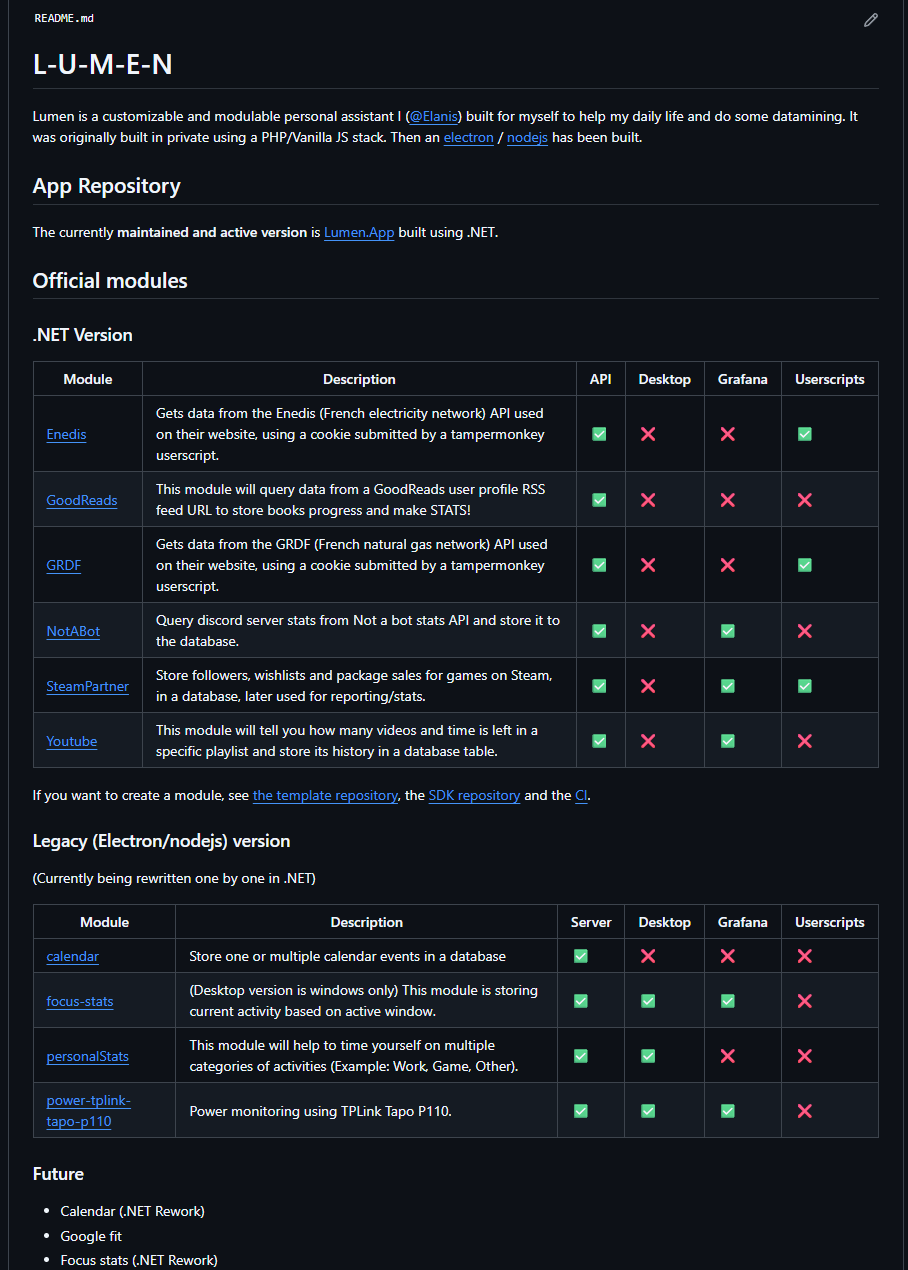Image resolution: width=908 pixels, height=1270 pixels.
Task: Click green check in NotABot Grafana column
Action: (x=728, y=631)
